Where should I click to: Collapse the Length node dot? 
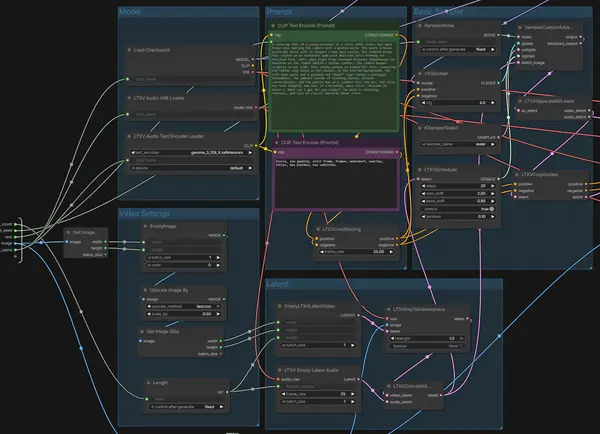pyautogui.click(x=148, y=383)
